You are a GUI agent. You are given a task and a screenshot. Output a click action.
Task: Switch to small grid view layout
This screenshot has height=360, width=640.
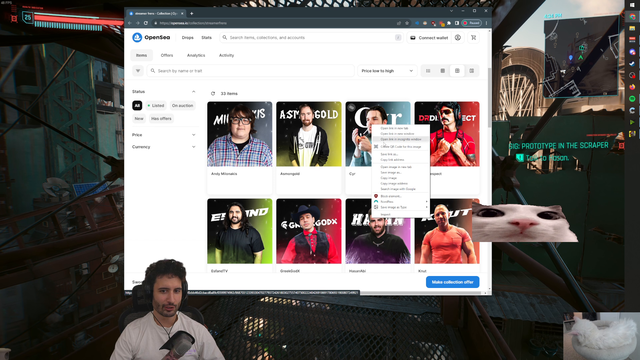[x=442, y=71]
